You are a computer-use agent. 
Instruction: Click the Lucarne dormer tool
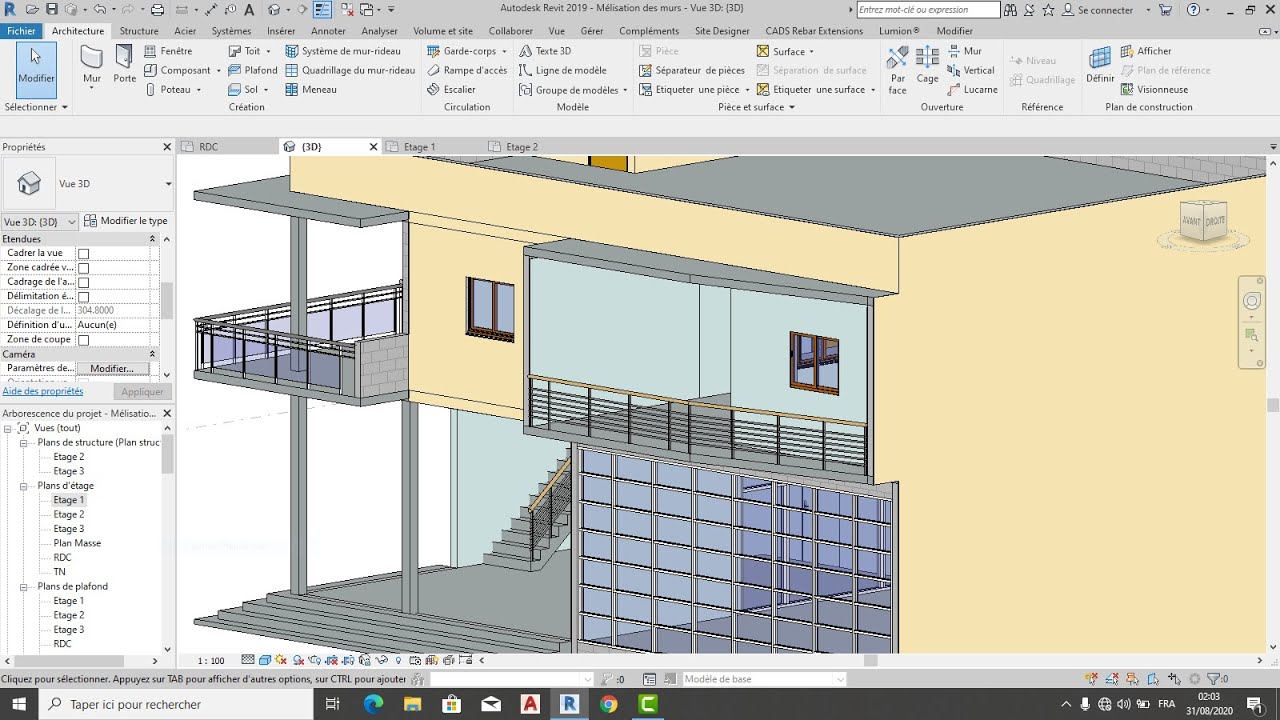972,89
